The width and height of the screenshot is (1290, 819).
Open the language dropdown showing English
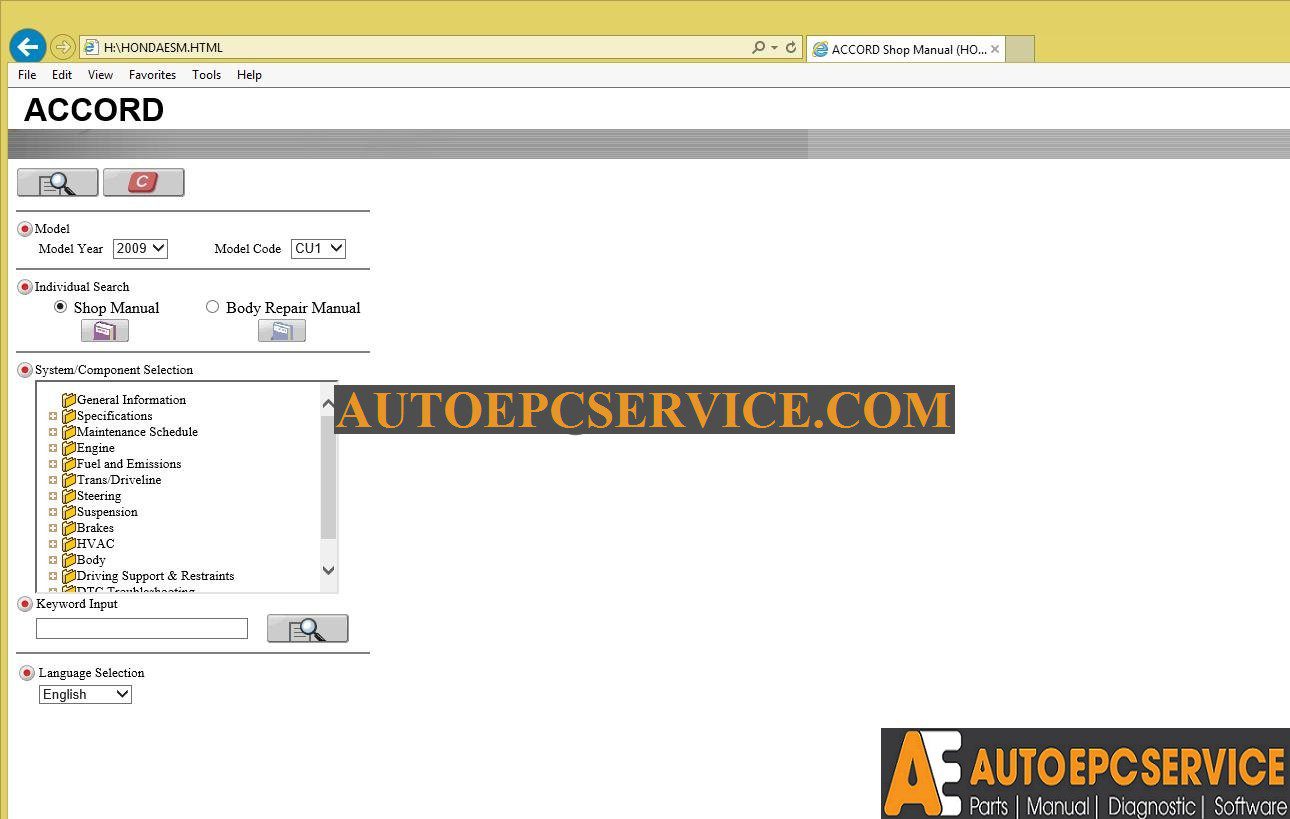pyautogui.click(x=85, y=694)
